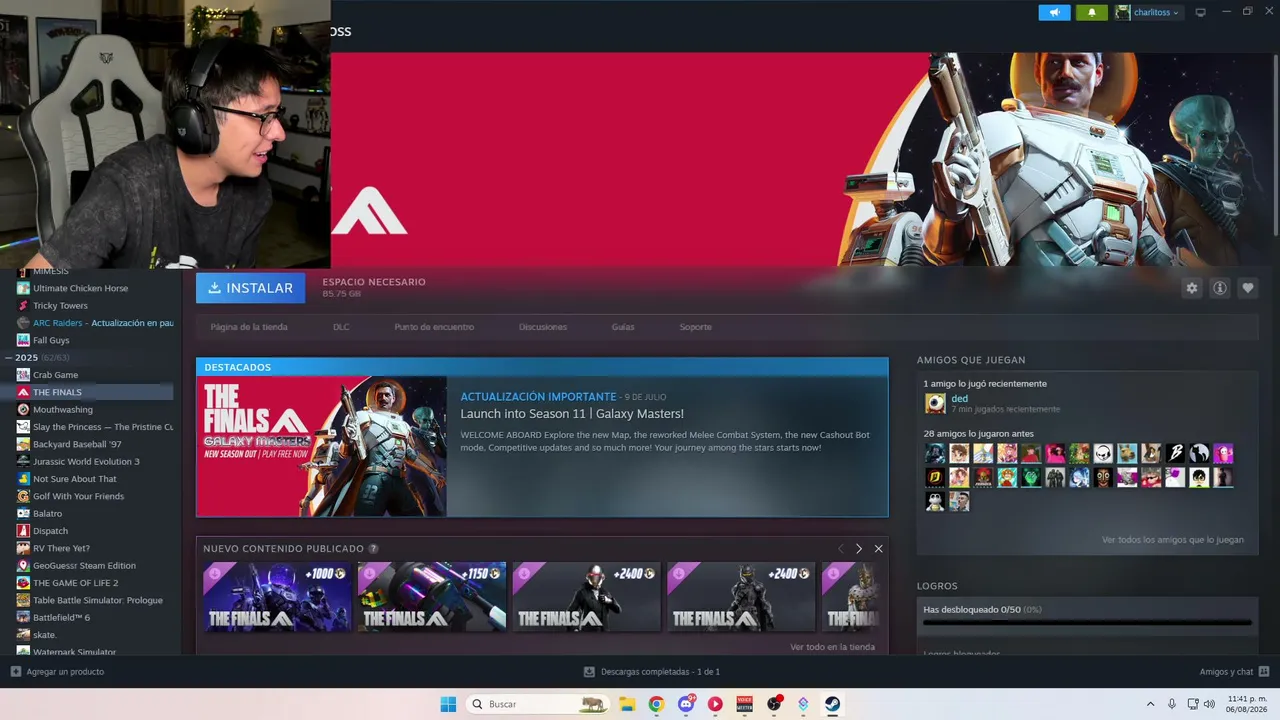This screenshot has width=1280, height=720.
Task: Open the Soporte tab
Action: [696, 327]
